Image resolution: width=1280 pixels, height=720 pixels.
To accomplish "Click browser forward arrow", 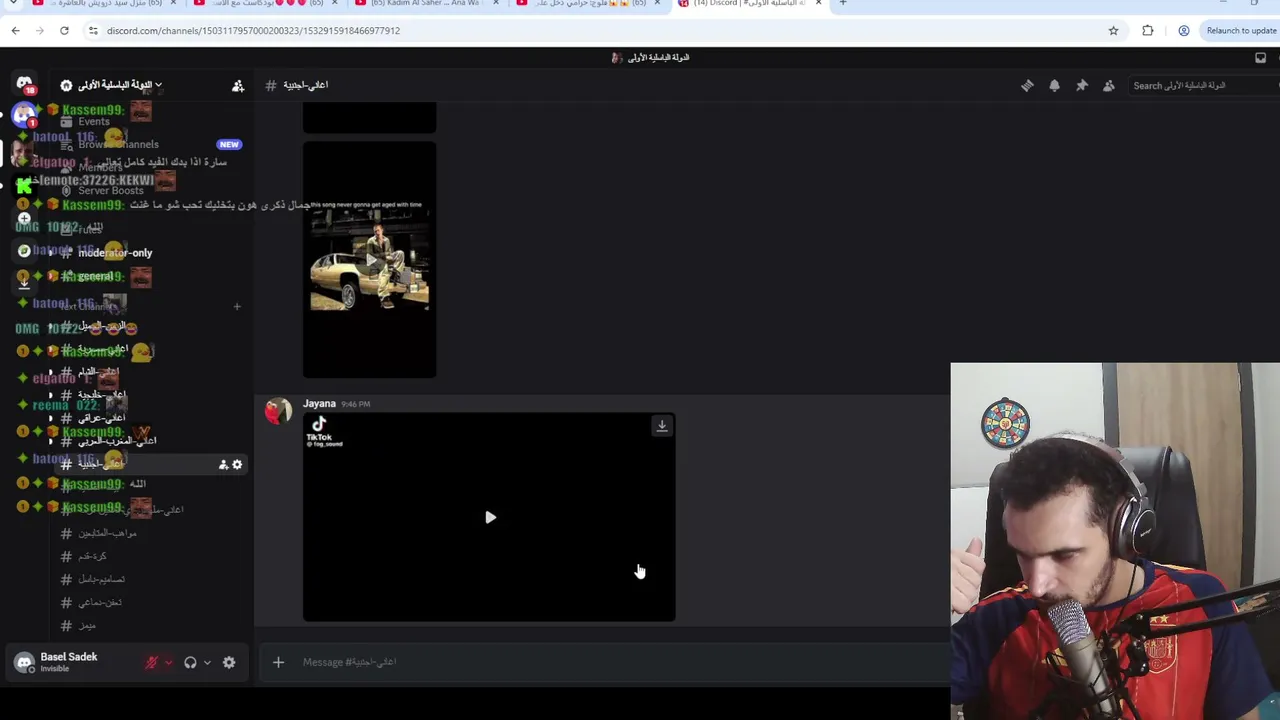I will point(40,31).
